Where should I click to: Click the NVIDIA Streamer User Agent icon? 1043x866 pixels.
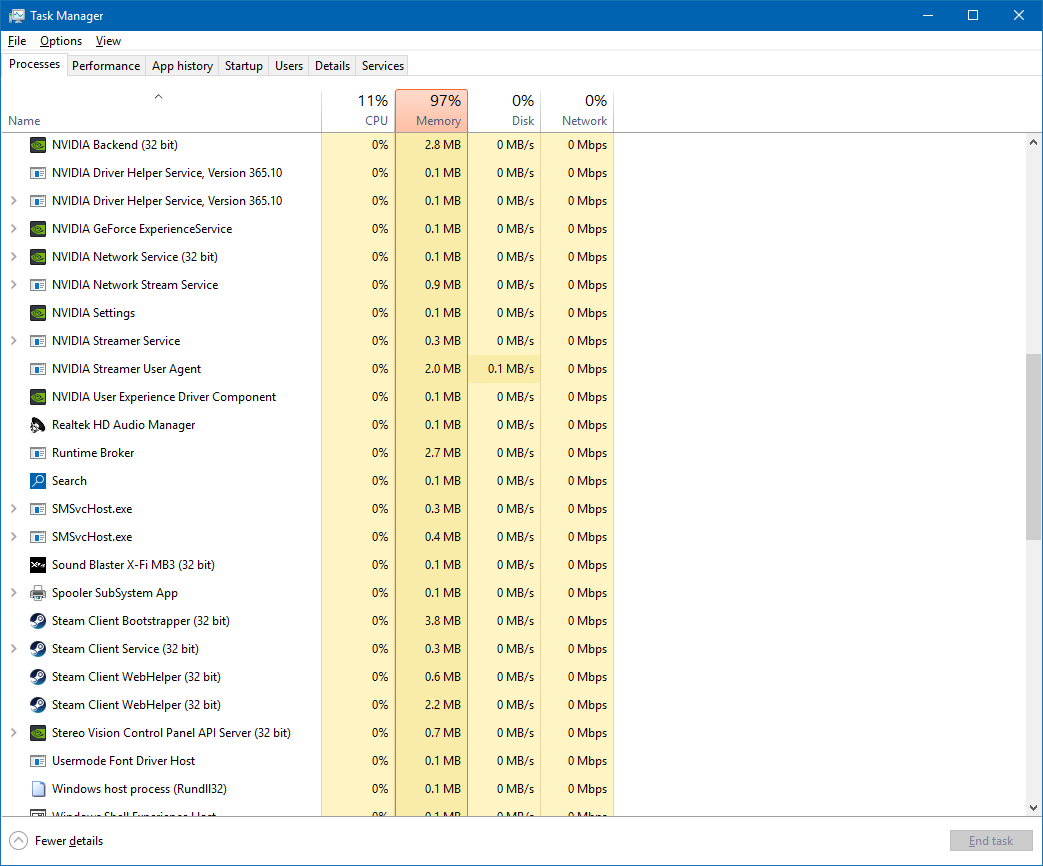coord(38,368)
